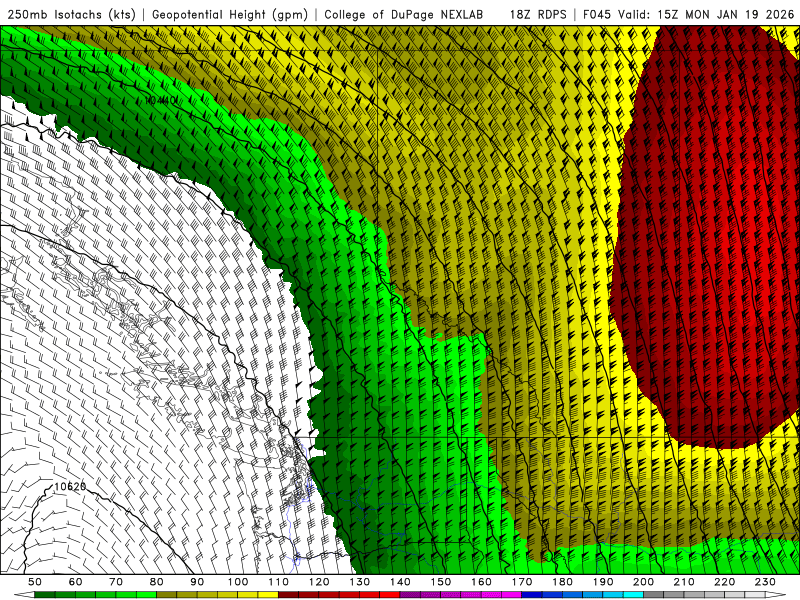
Task: Click the 190 label on the color scale
Action: click(x=603, y=582)
